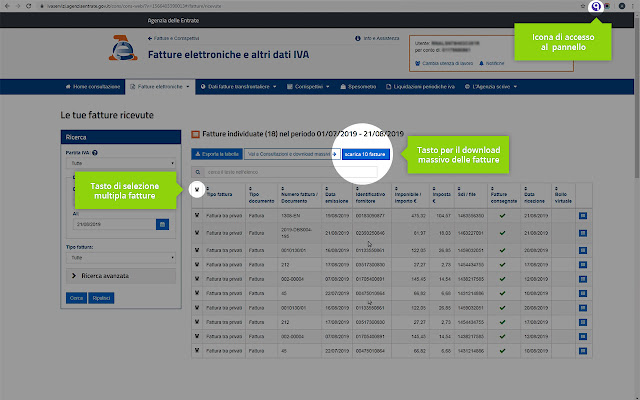Click the Agenzia delle Entrate logo
Viewport: 640px width, 400px height.
[123, 48]
